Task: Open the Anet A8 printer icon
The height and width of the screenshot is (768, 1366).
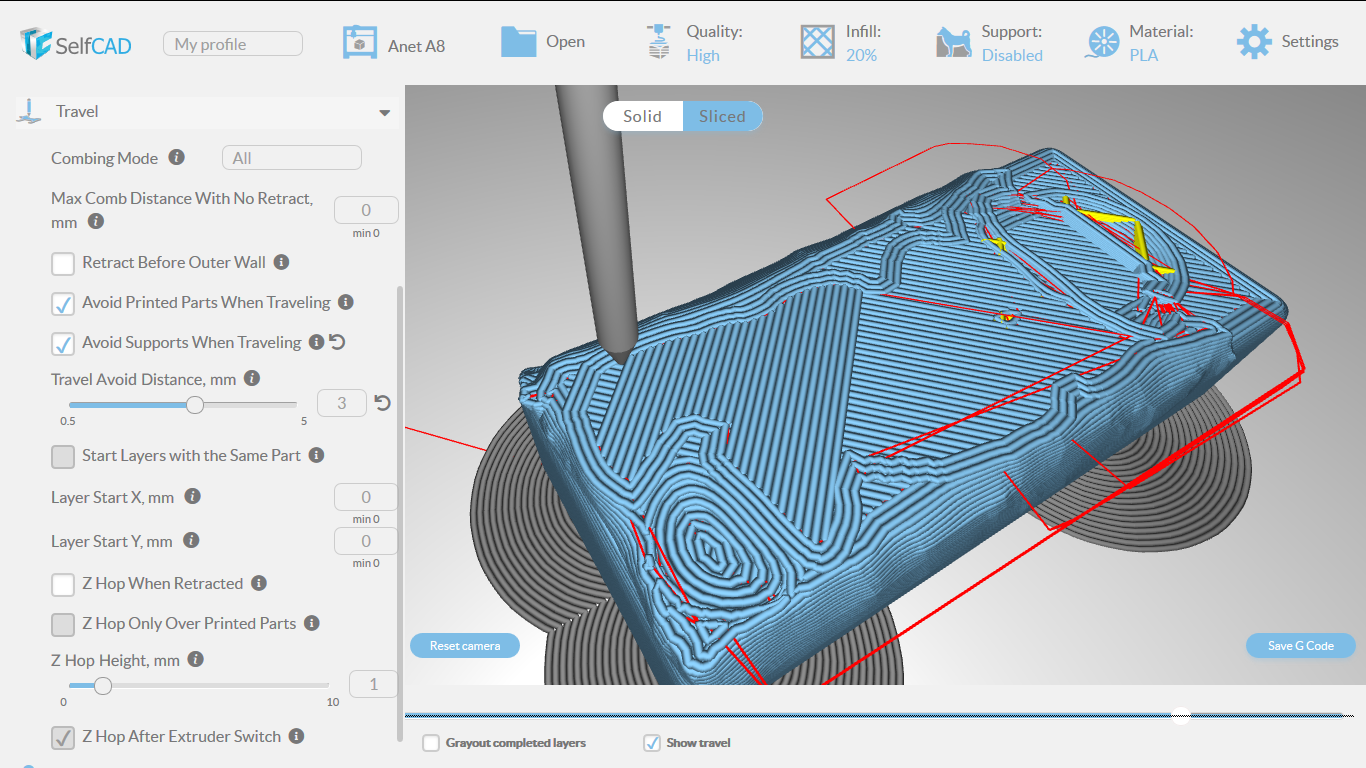Action: [x=359, y=42]
